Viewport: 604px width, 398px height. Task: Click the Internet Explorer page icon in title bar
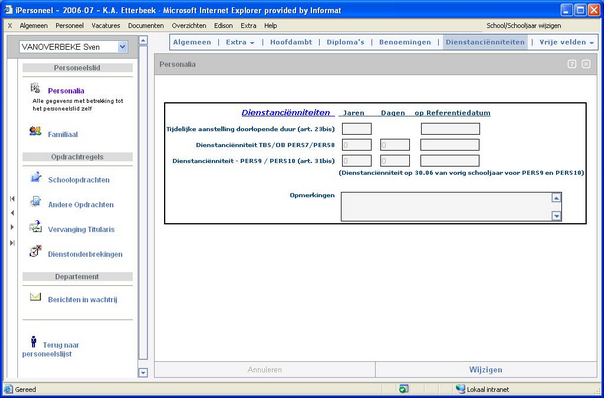coord(8,10)
